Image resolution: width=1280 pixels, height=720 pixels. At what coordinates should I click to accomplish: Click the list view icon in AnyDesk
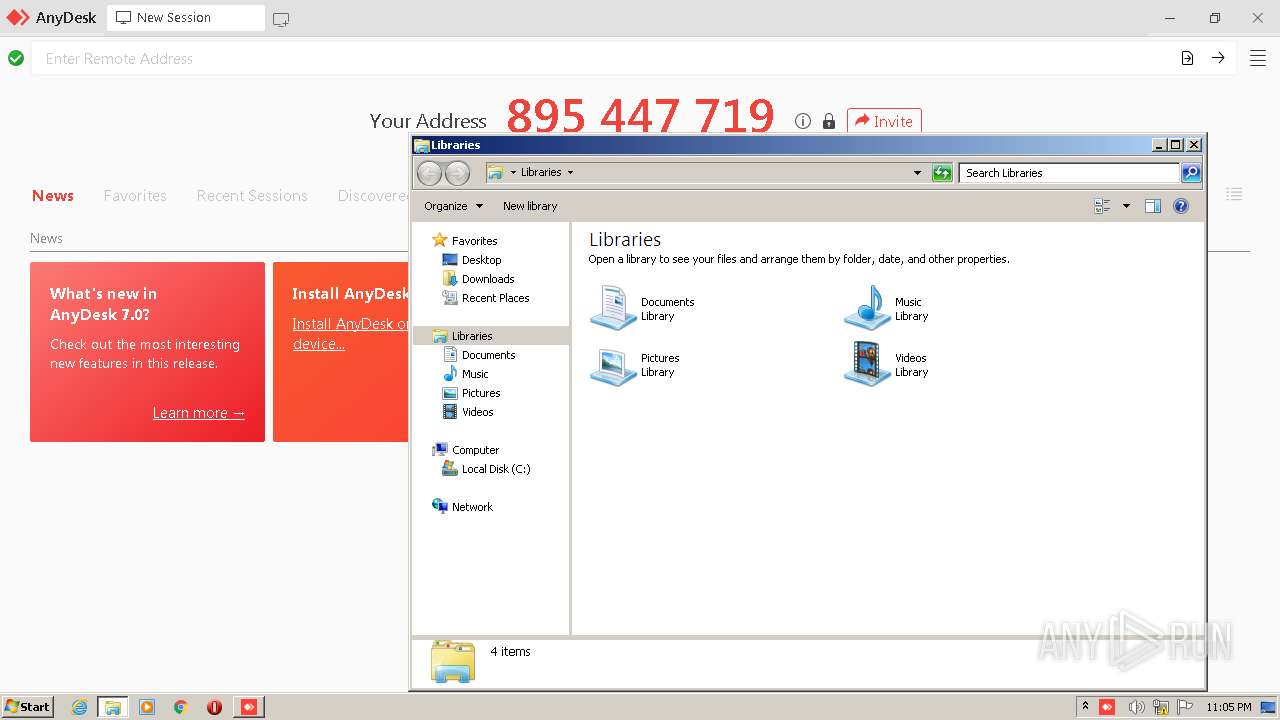click(x=1234, y=194)
